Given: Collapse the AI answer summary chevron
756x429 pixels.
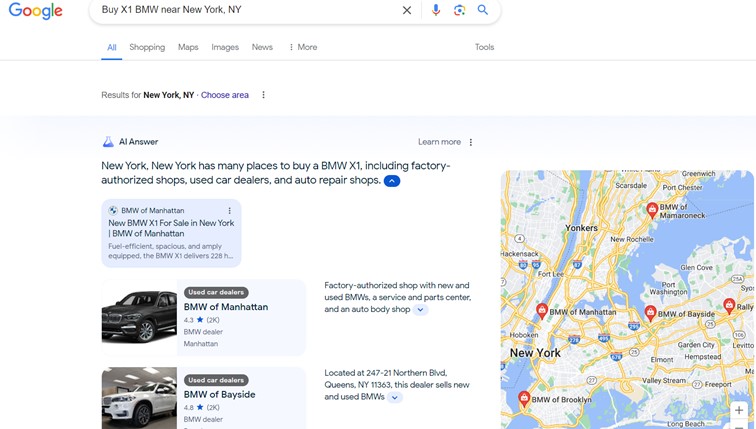Looking at the screenshot, I should (392, 181).
